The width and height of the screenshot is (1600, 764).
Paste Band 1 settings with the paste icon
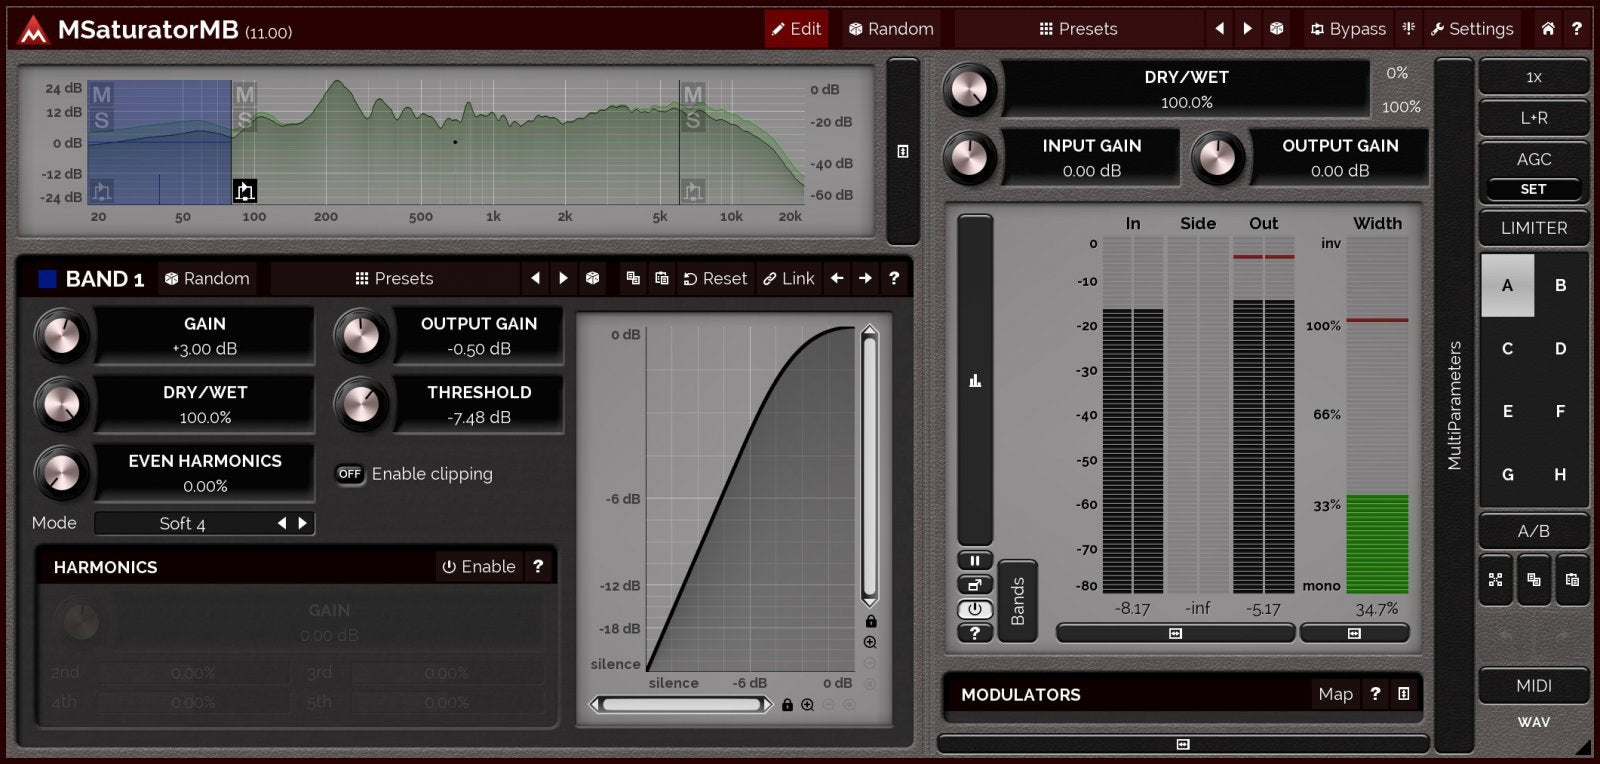tap(661, 278)
